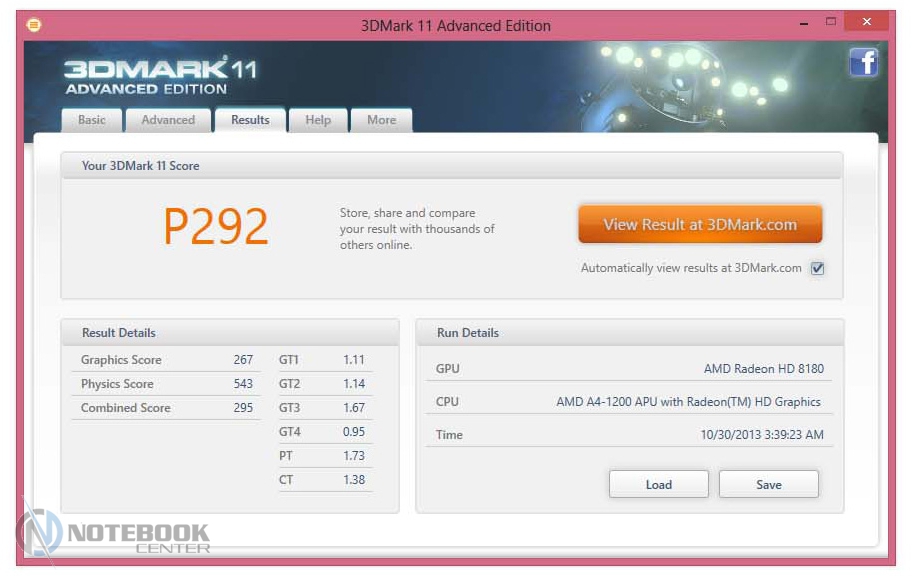Select the Physics Score row

[x=166, y=384]
